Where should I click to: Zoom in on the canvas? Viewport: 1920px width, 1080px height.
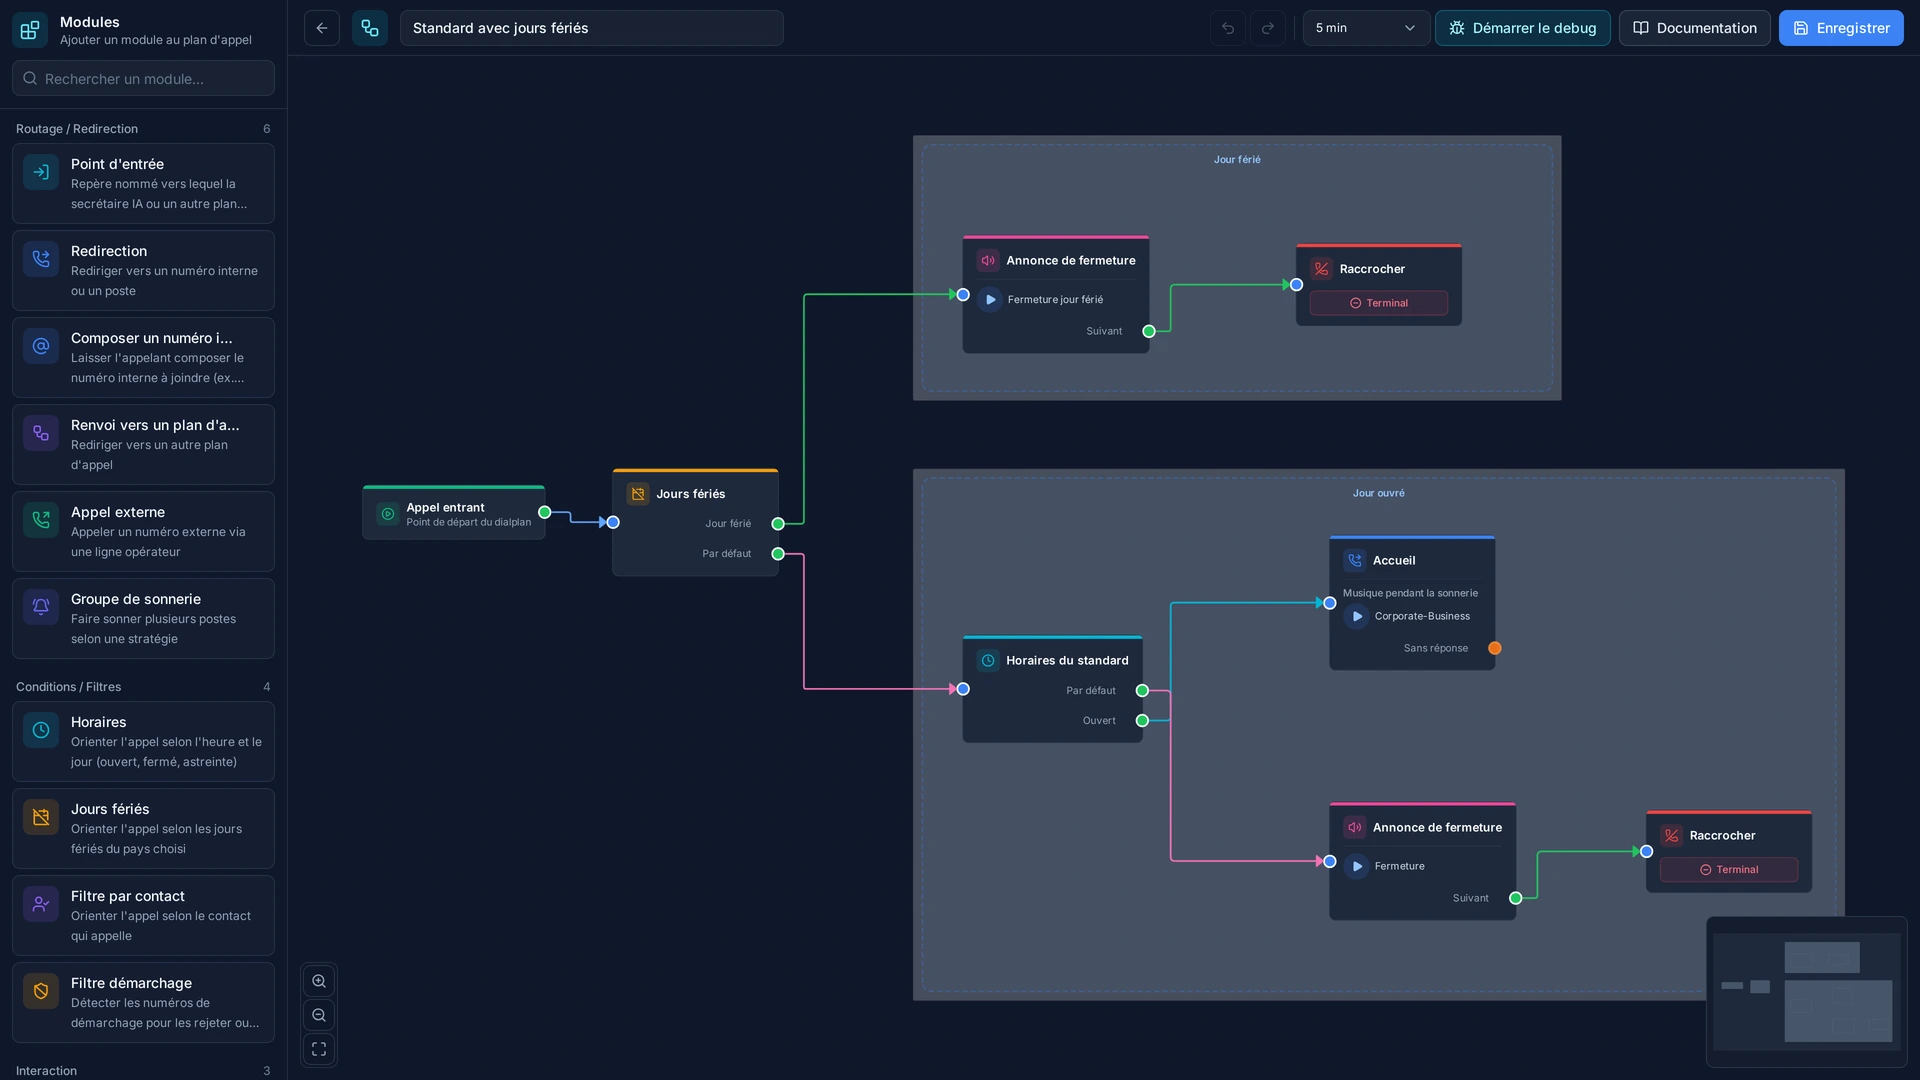(319, 981)
